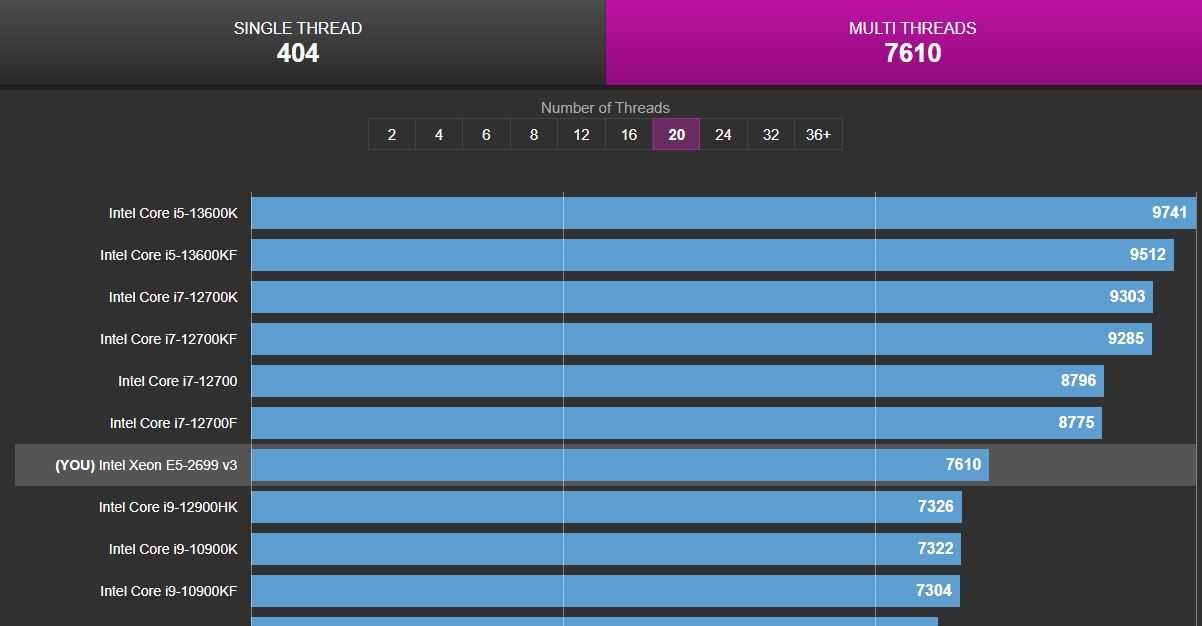This screenshot has height=626, width=1202.
Task: Click the Intel Core i5-13600K label
Action: coord(173,213)
